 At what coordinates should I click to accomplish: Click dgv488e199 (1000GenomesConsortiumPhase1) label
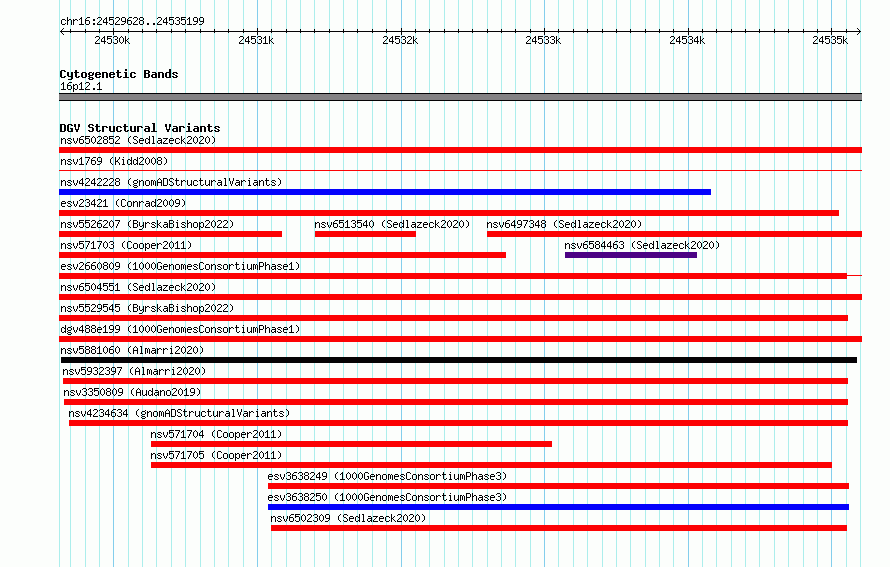tap(180, 329)
